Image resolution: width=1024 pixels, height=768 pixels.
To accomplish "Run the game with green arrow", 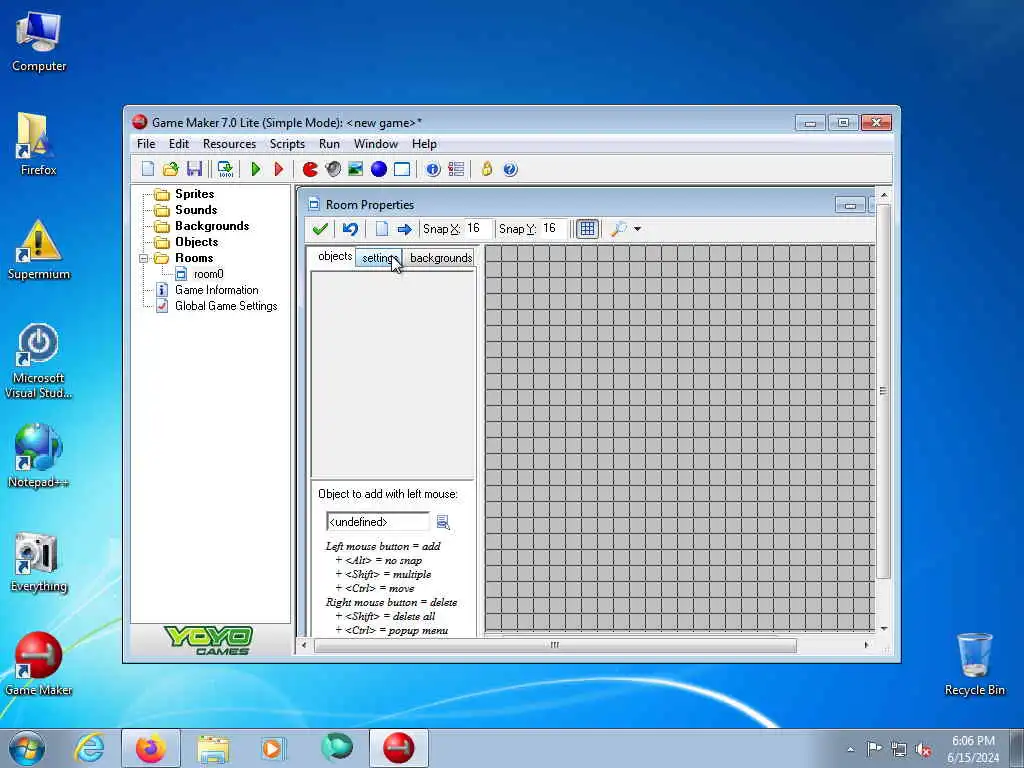I will (x=255, y=169).
